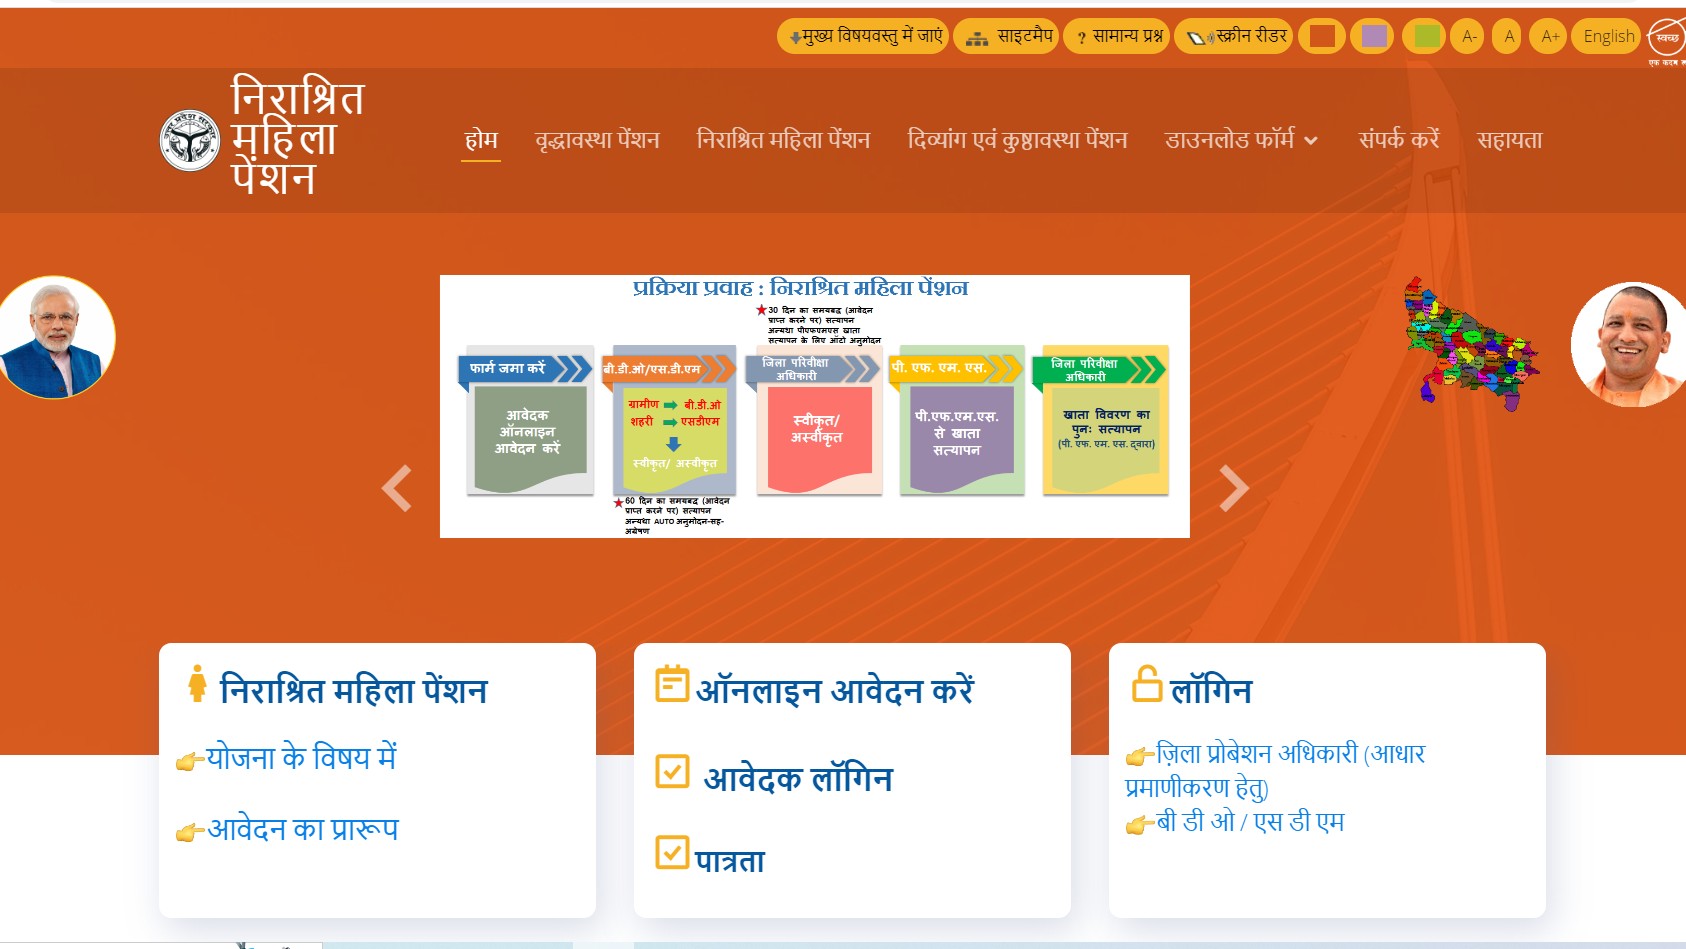Click the lock icon beside लॉगिन

[1147, 684]
